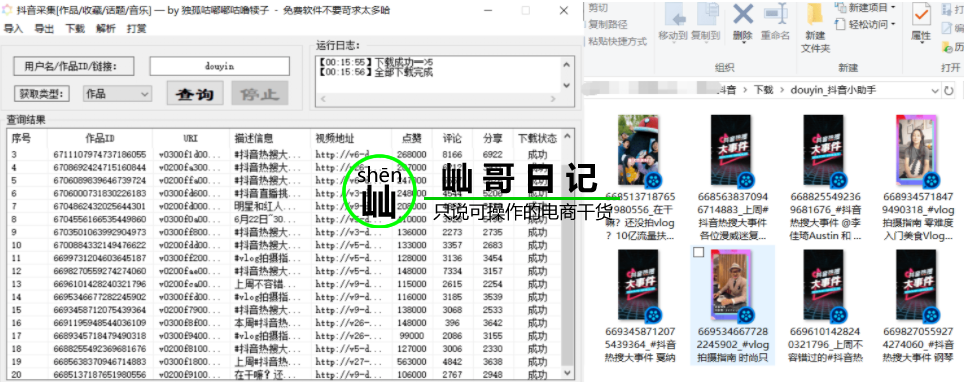Screen dimensions: 964x382
Task: Click the 重命名 icon in Explorer ribbon
Action: tap(776, 14)
